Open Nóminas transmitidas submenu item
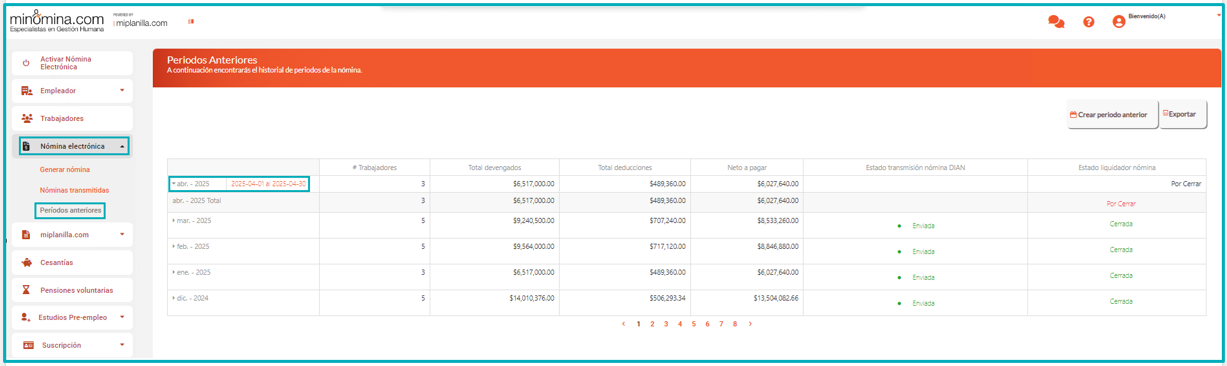 pyautogui.click(x=75, y=189)
